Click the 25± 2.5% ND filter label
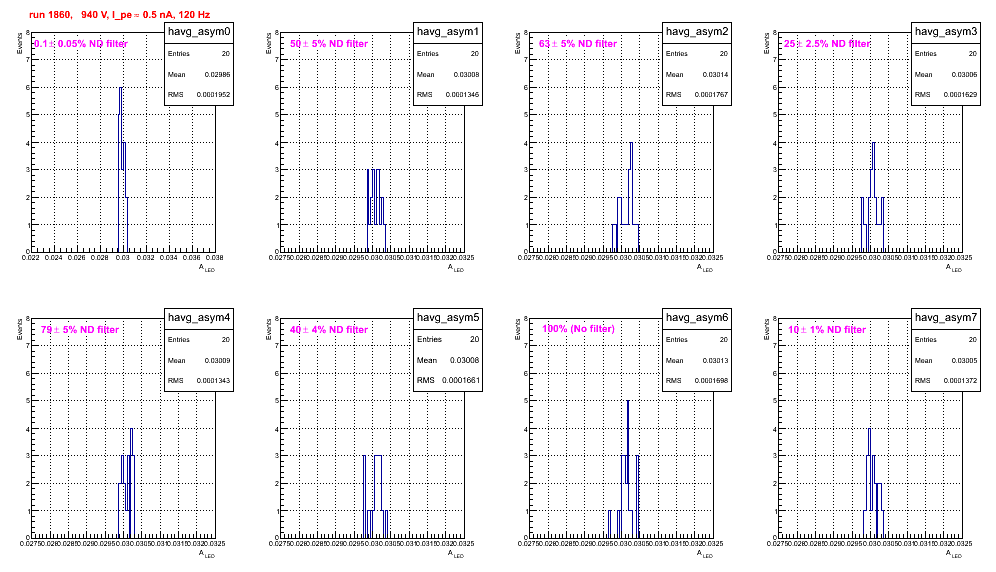This screenshot has height=572, width=996. (x=827, y=44)
